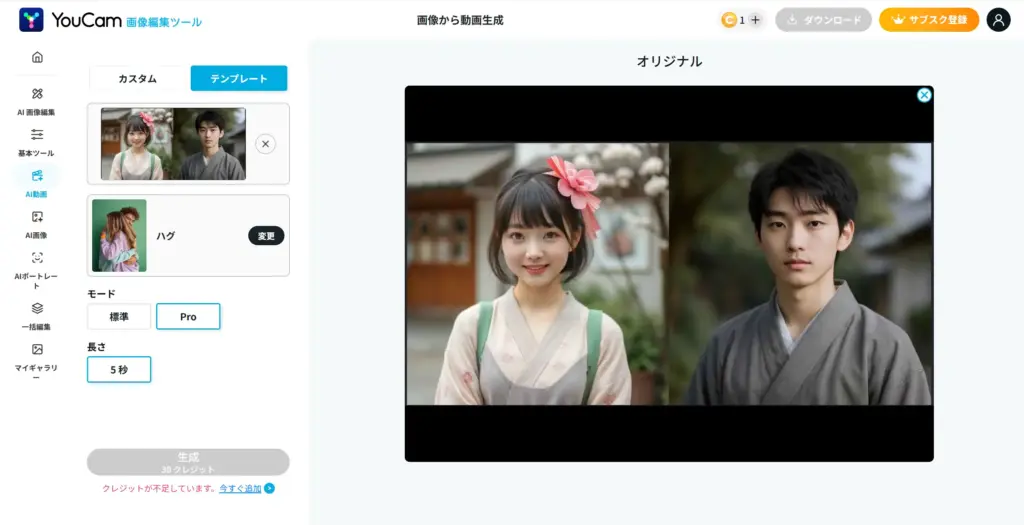Click the gold credit coin icon
Viewport: 1024px width, 525px height.
coord(729,20)
